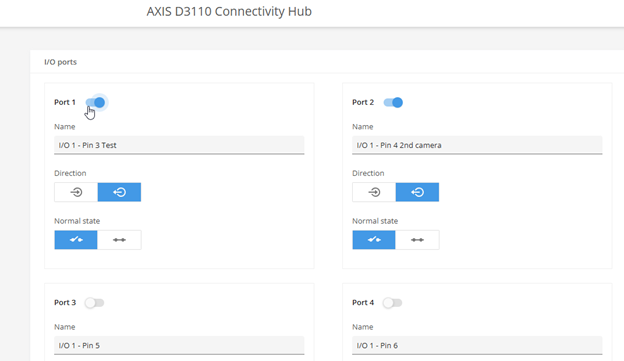Select open circuit normal state for Port 1
The image size is (624, 361).
coord(76,240)
